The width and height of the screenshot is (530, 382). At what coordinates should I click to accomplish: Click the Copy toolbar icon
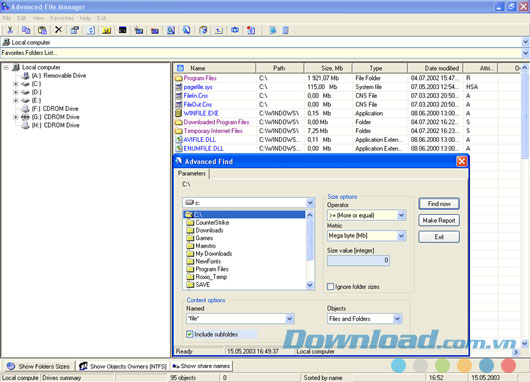[26, 30]
